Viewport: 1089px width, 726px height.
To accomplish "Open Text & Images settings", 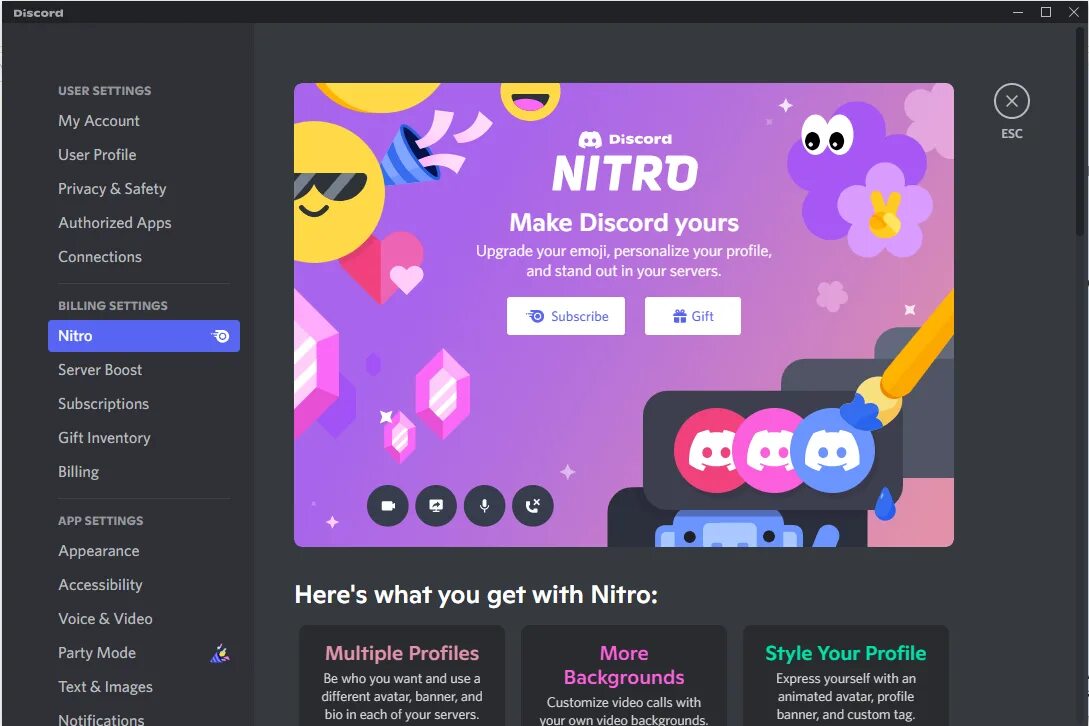I will point(144,688).
